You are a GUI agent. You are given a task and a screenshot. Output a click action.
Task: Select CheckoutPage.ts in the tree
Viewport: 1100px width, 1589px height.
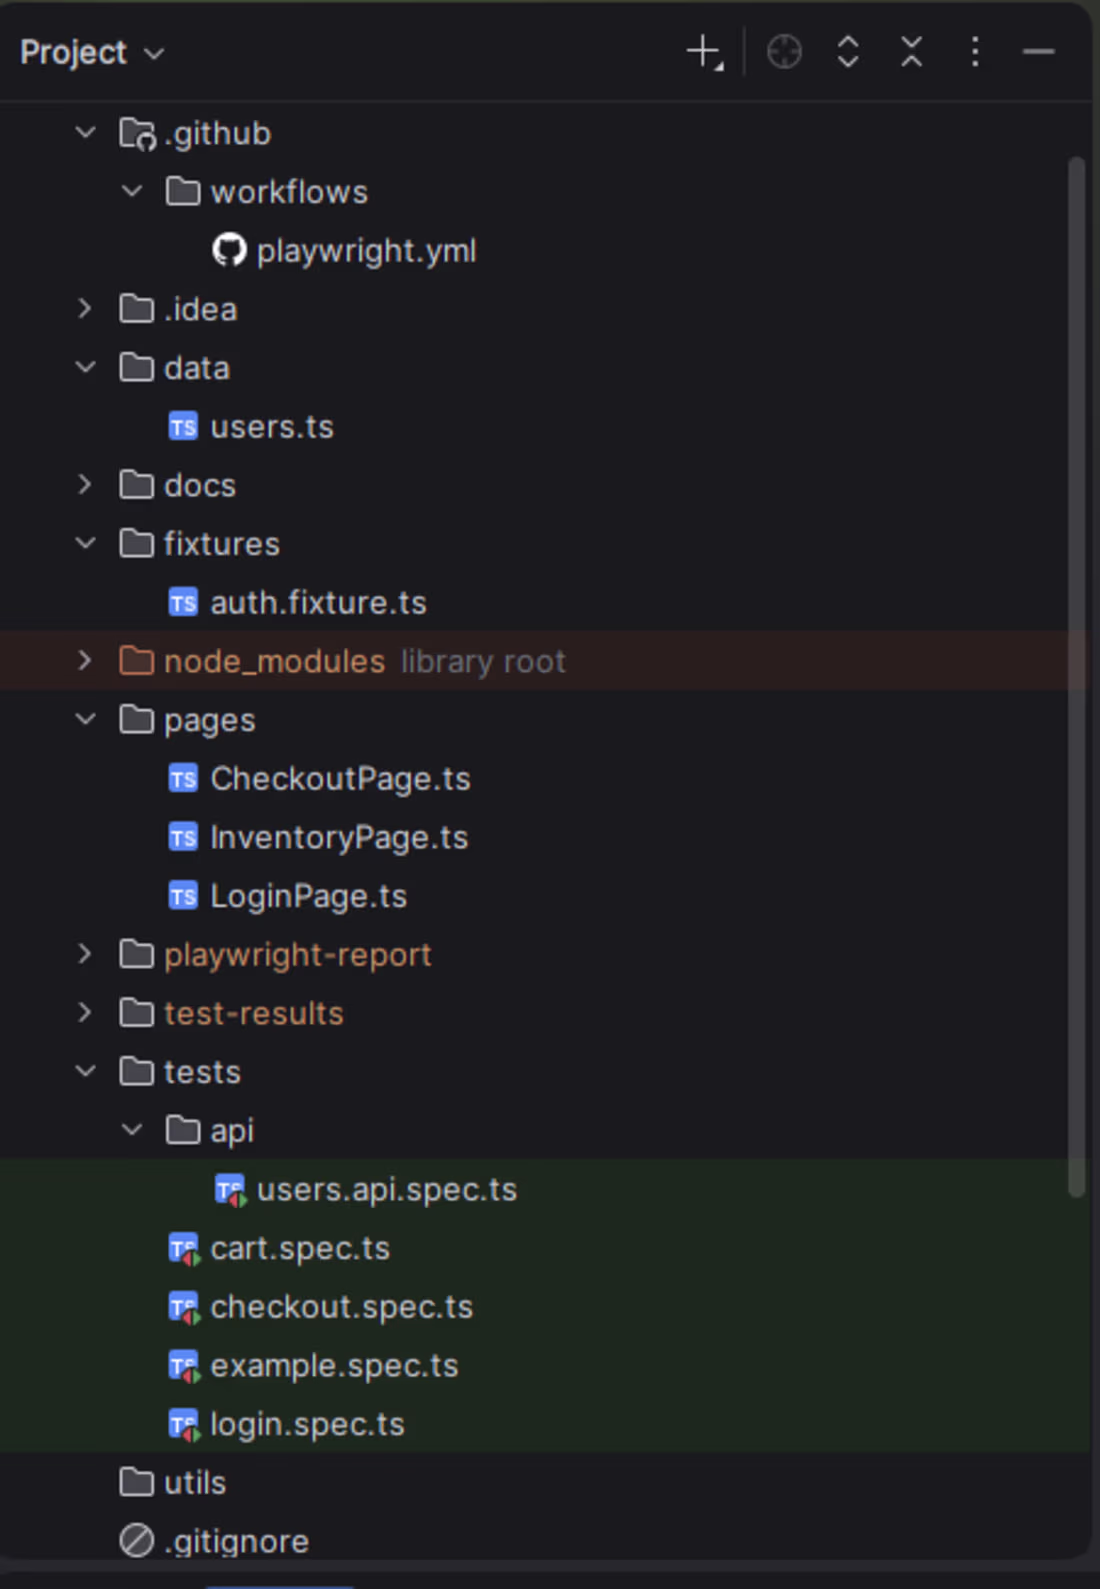340,779
